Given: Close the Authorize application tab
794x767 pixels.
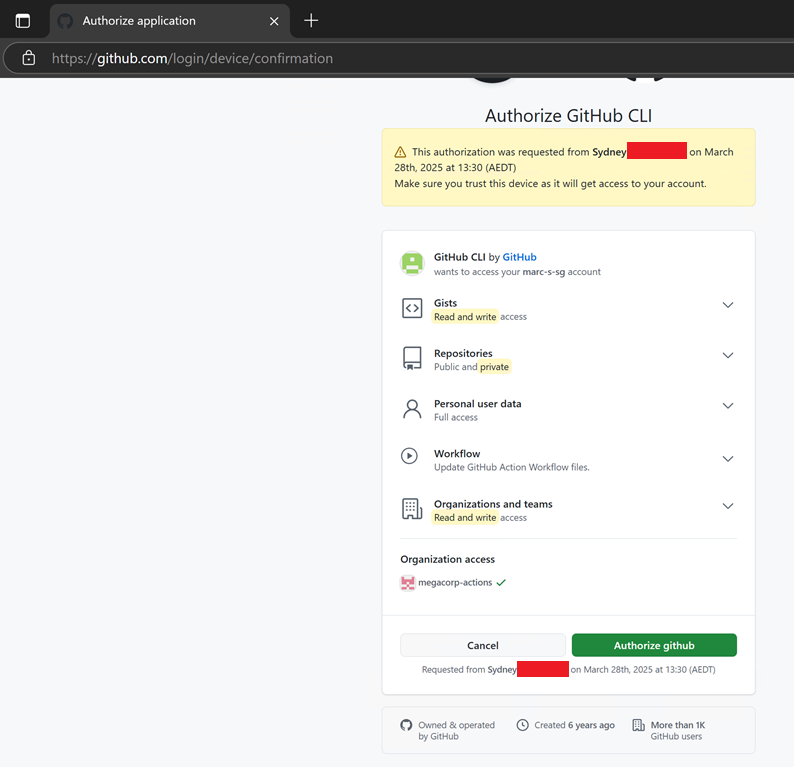Looking at the screenshot, I should point(274,21).
